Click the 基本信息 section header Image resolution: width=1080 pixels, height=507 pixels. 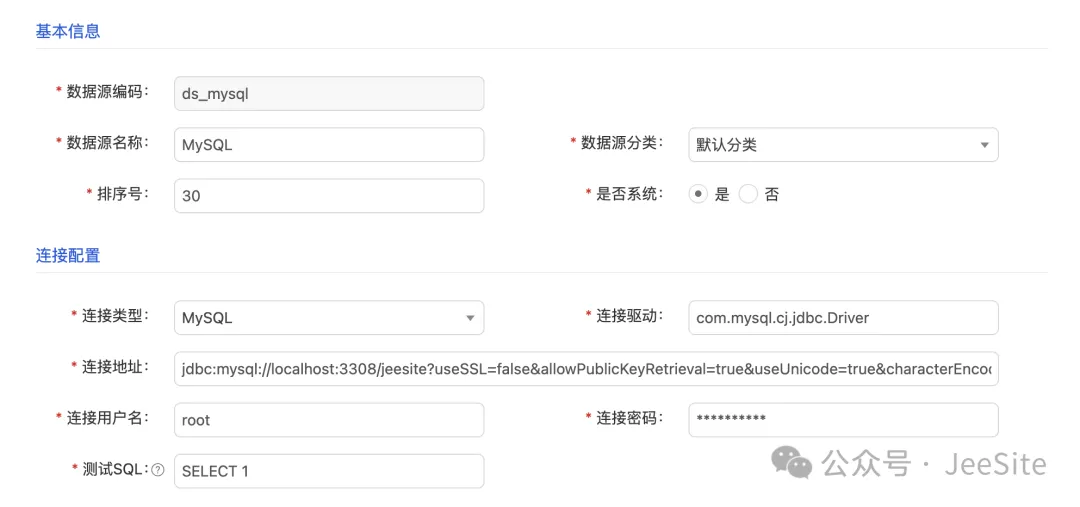pos(68,31)
